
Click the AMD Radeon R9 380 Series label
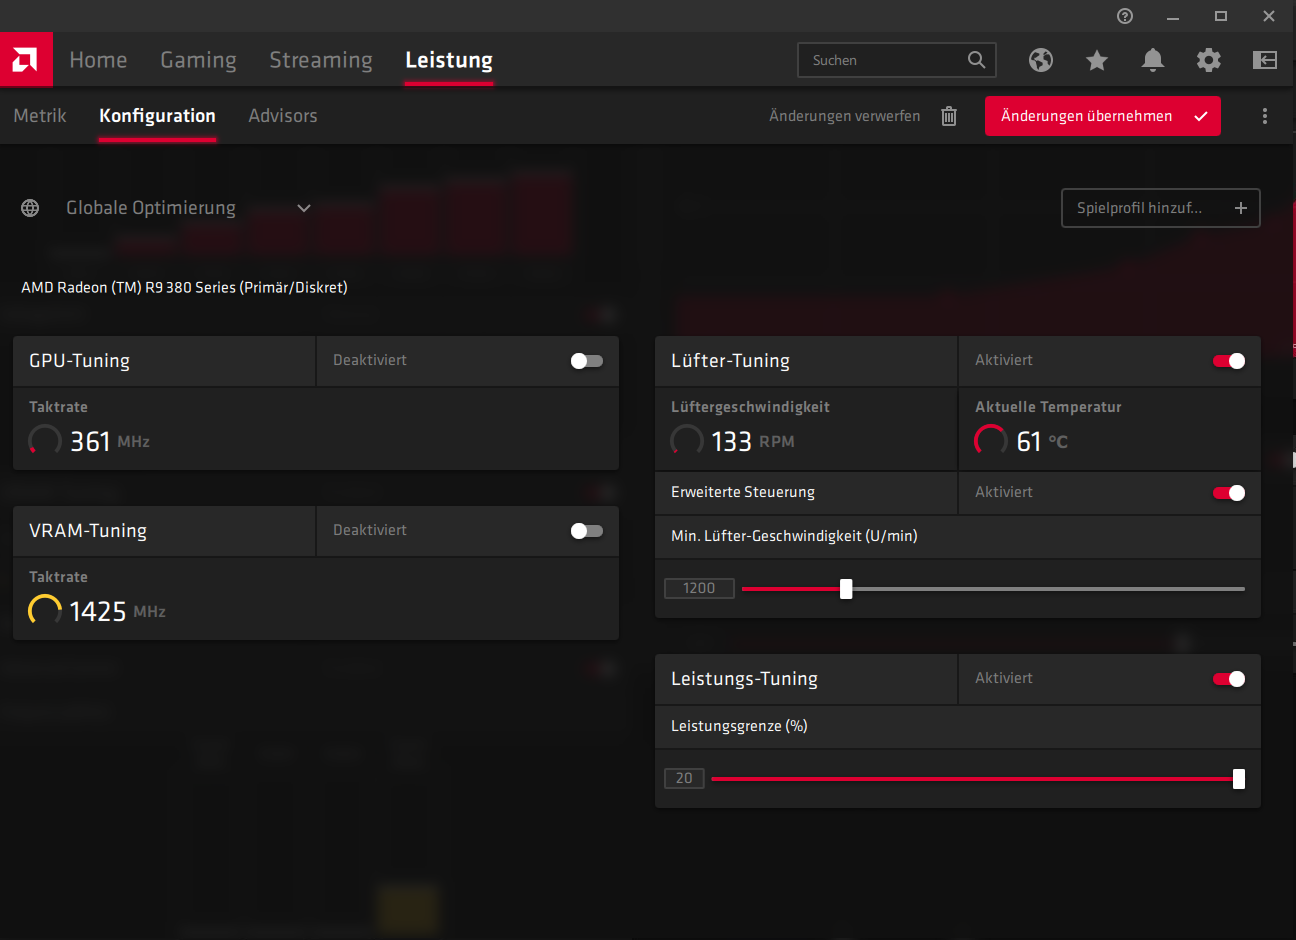[x=184, y=288]
